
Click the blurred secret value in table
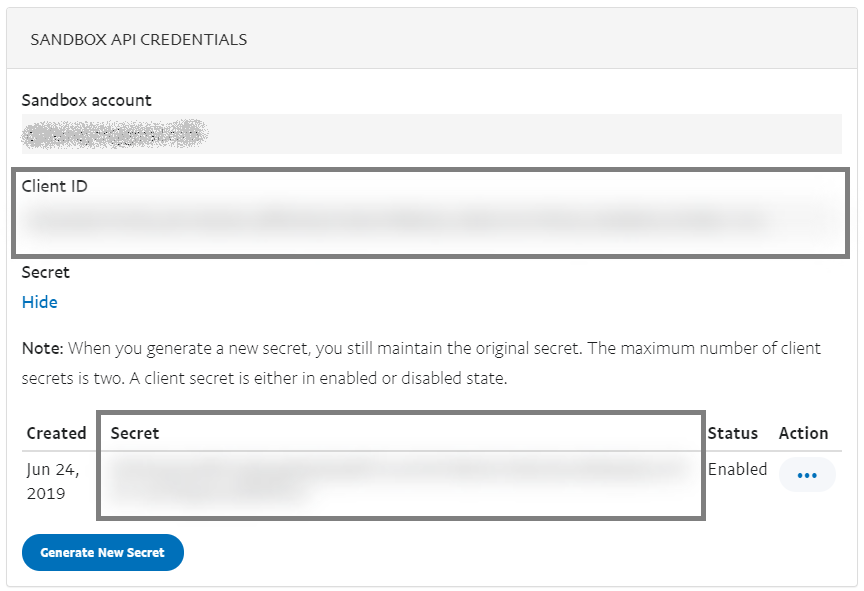point(400,475)
